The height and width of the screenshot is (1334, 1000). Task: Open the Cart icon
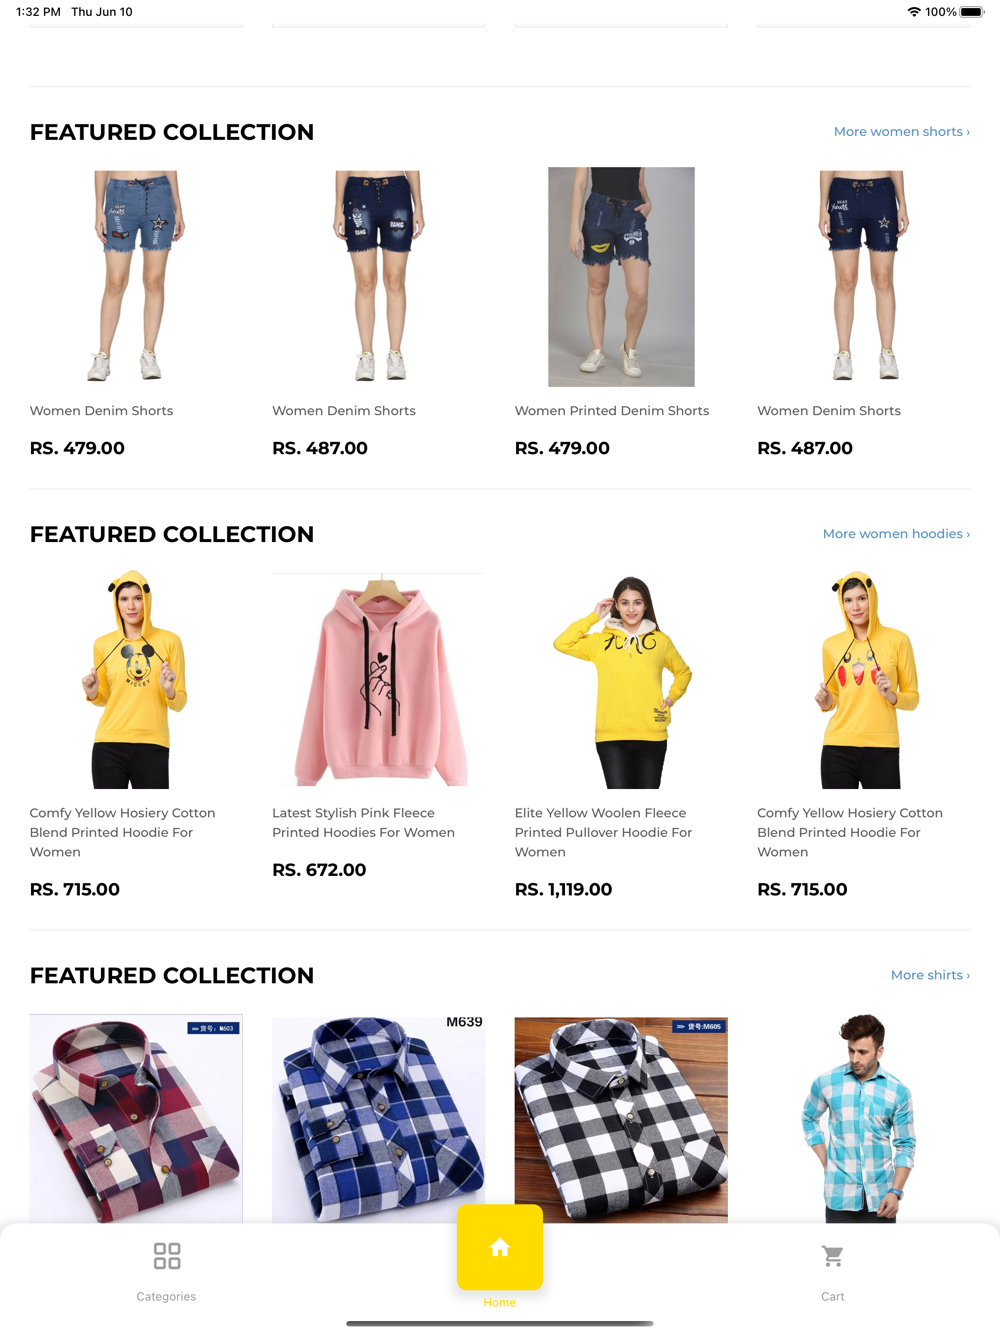tap(832, 1256)
